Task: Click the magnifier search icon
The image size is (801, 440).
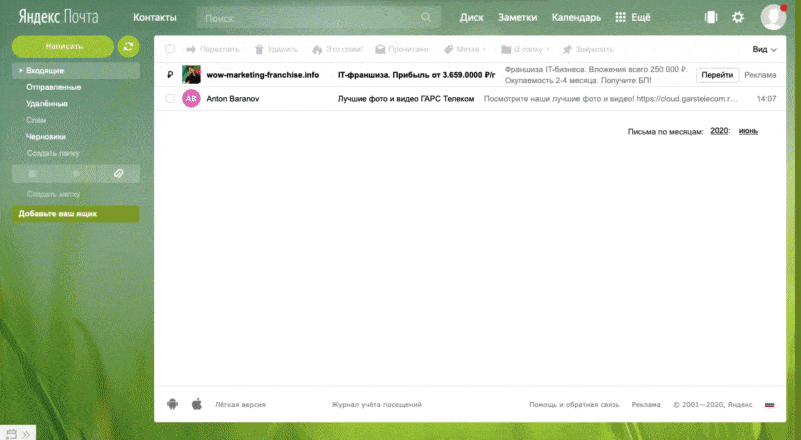Action: 426,17
